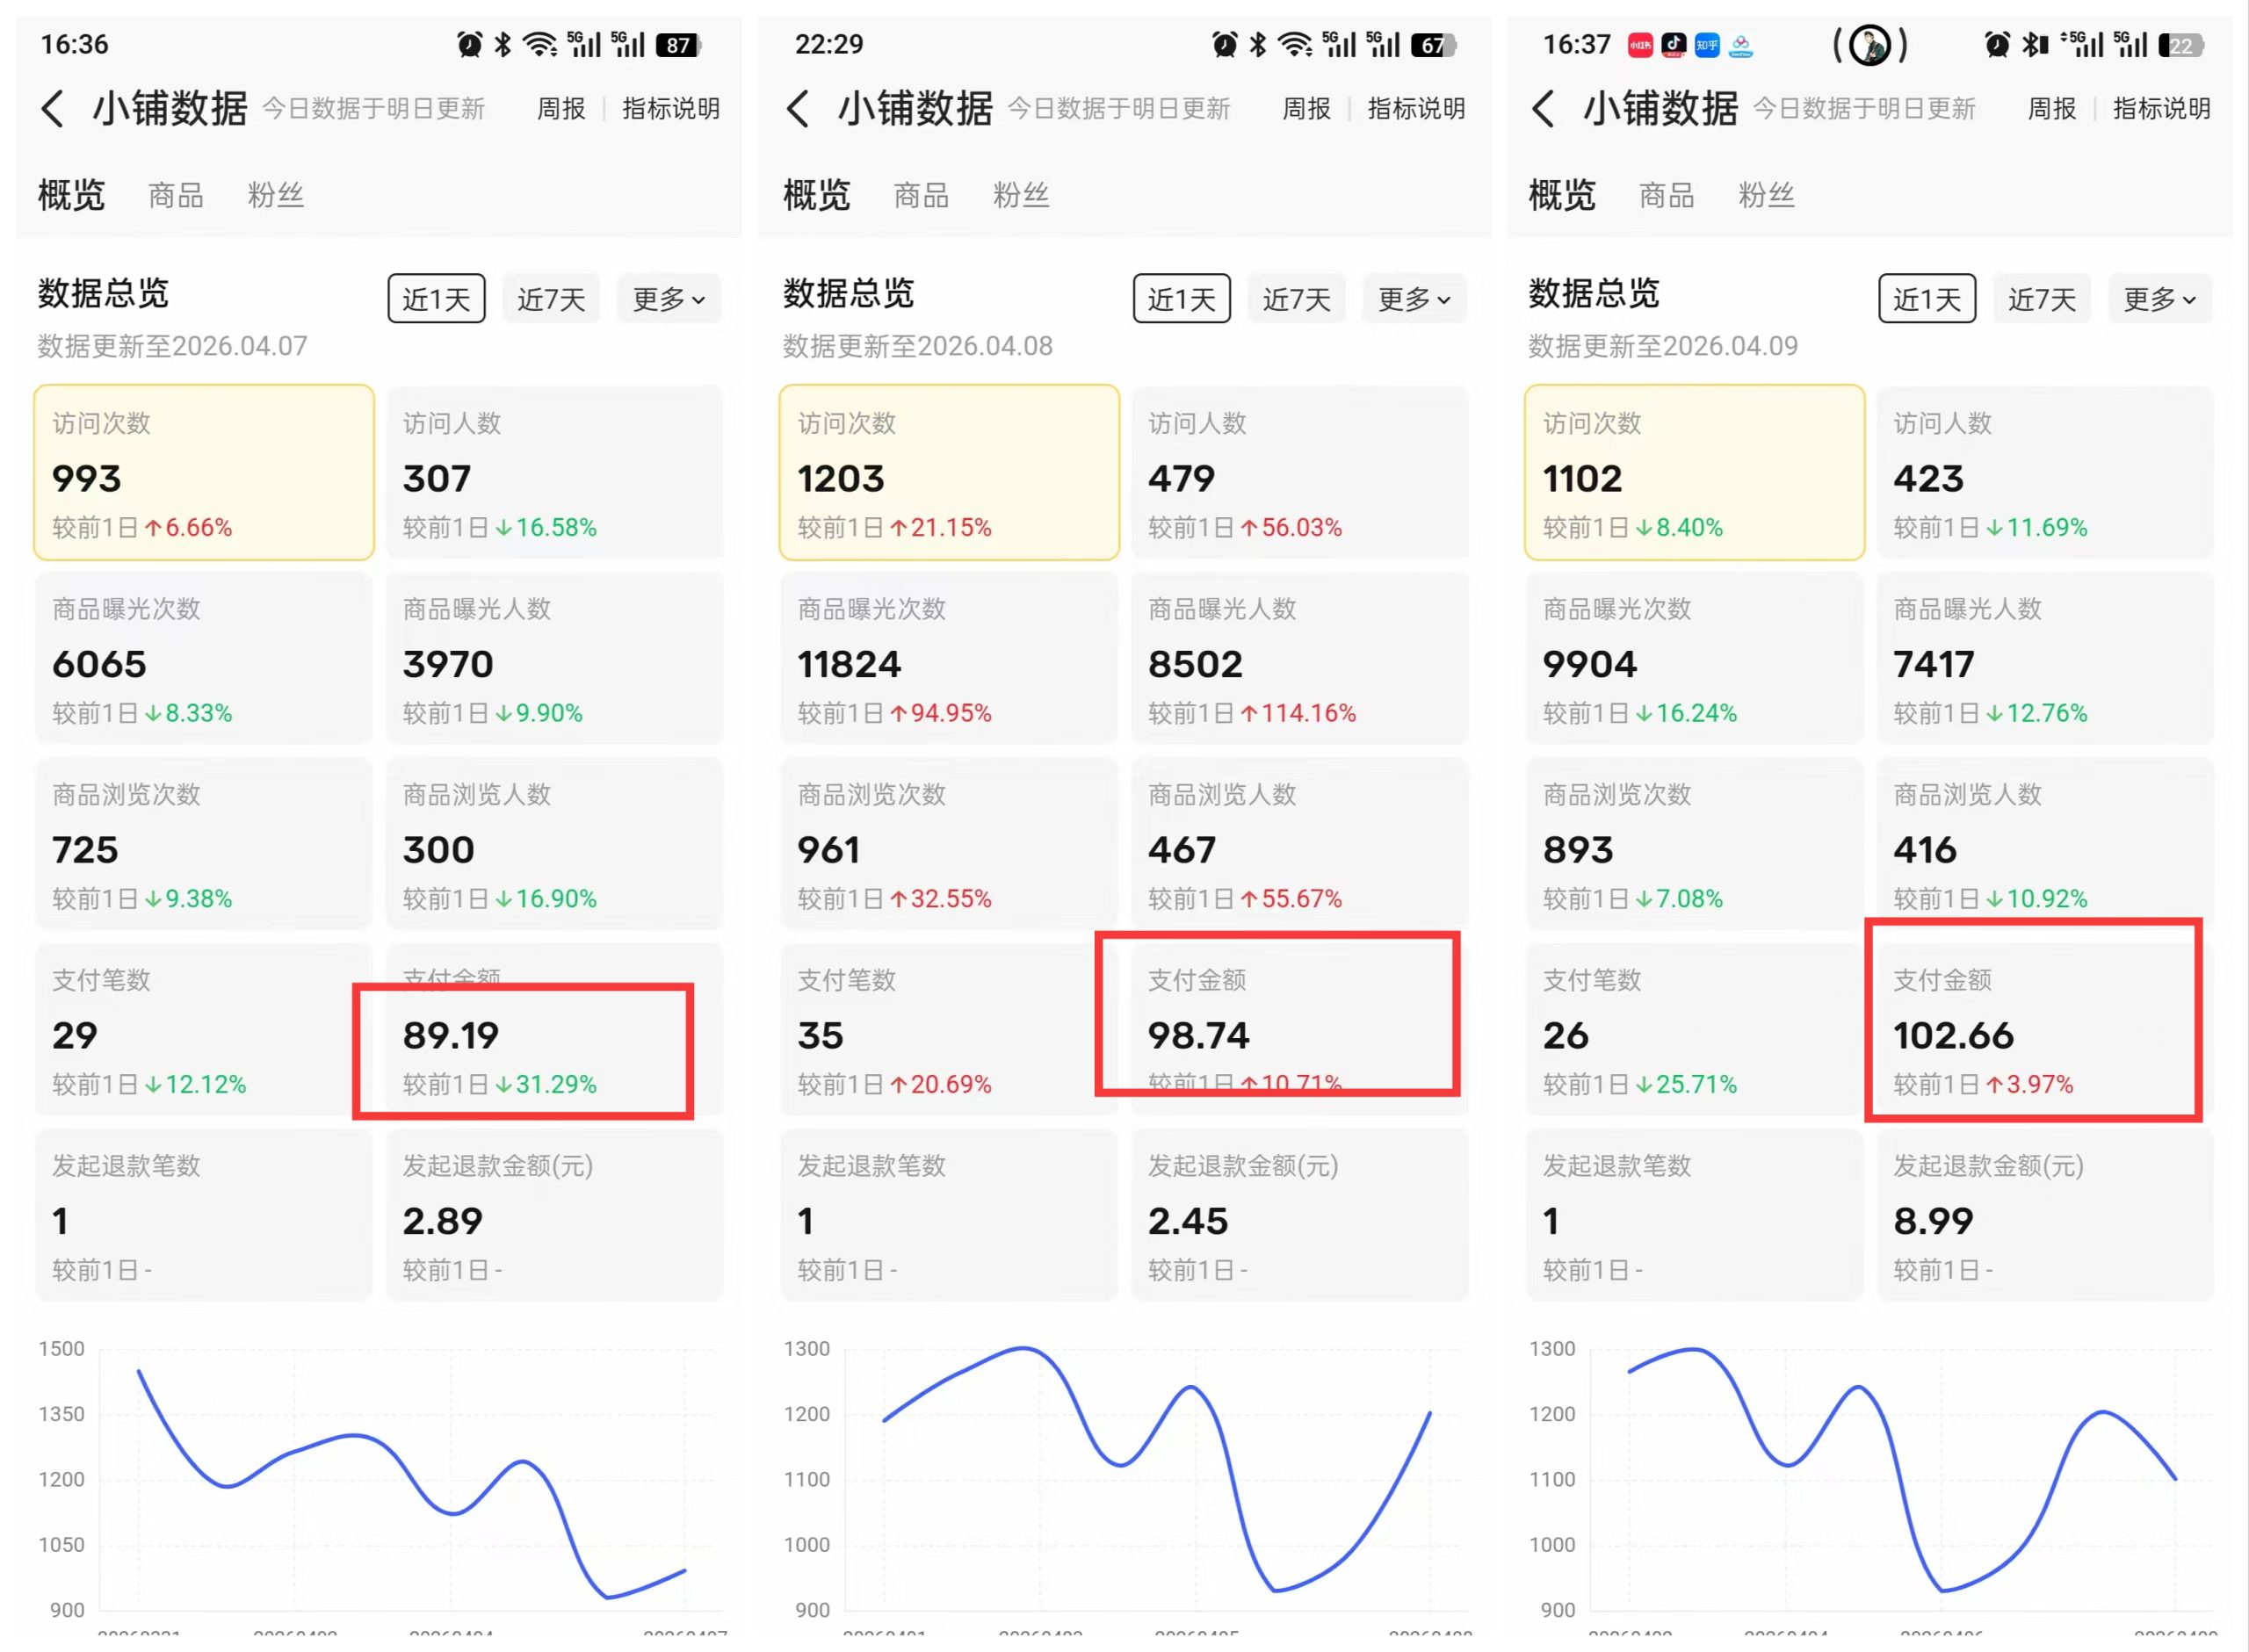2249x1652 pixels.
Task: Open the 更多 dropdown on left panel
Action: pyautogui.click(x=668, y=298)
